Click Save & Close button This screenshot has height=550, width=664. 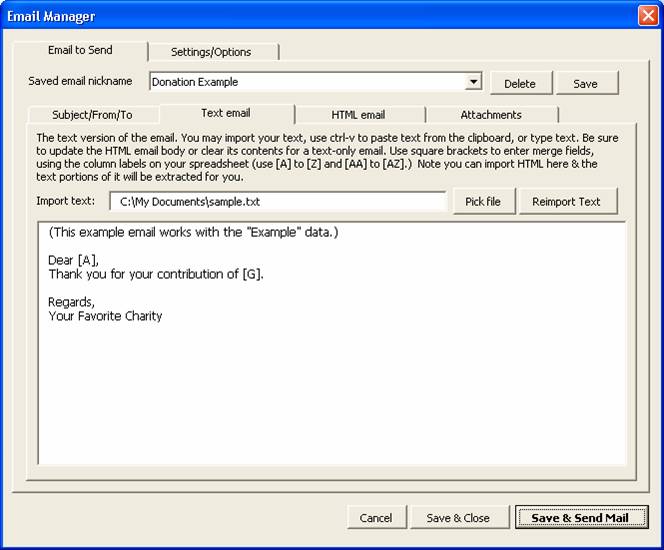click(x=459, y=518)
